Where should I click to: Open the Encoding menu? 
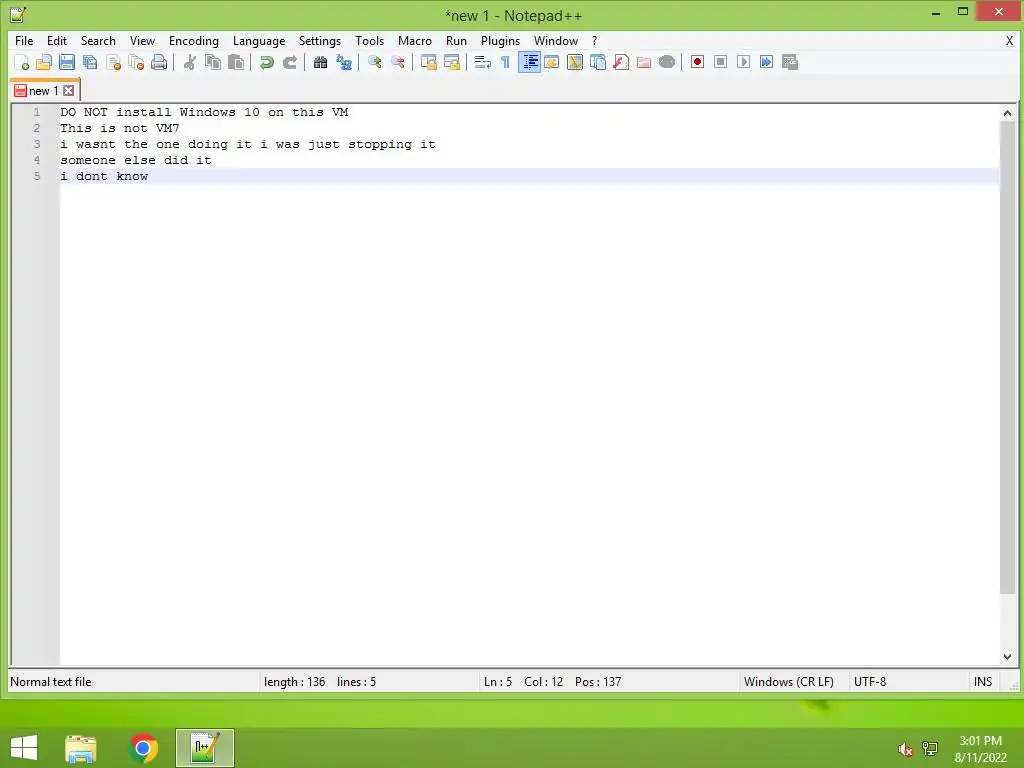[x=193, y=40]
